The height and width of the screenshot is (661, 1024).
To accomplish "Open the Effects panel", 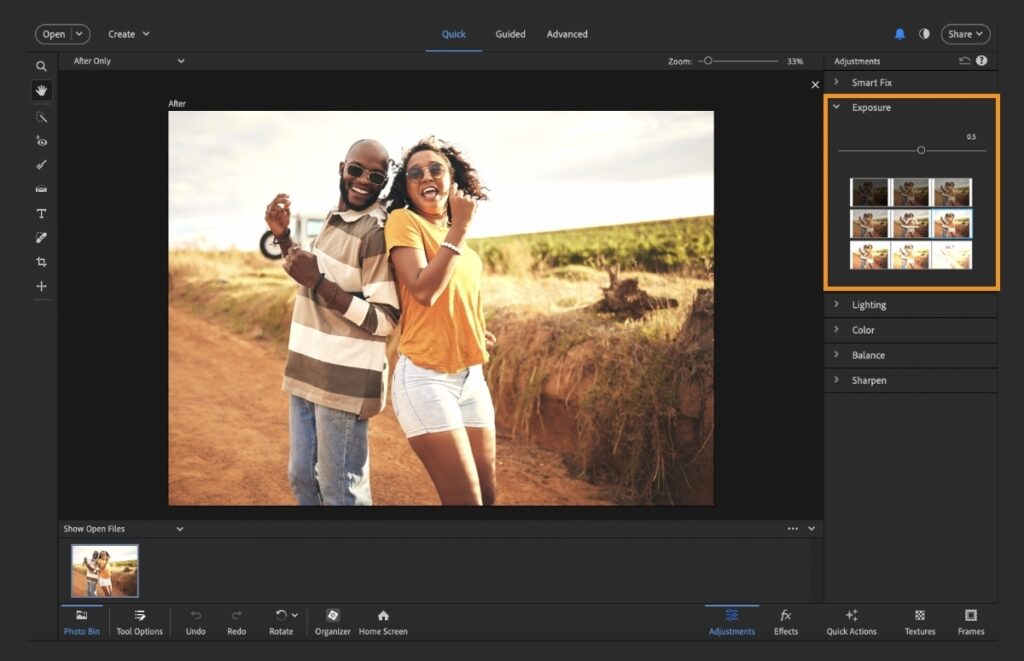I will [x=786, y=622].
